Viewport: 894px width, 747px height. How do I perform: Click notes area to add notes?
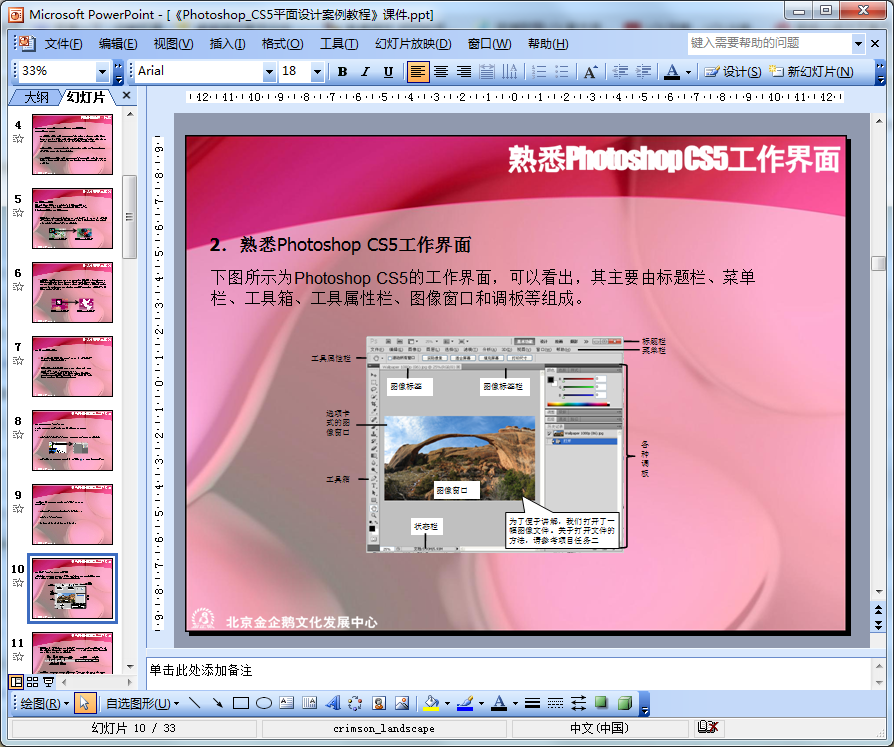tap(507, 673)
